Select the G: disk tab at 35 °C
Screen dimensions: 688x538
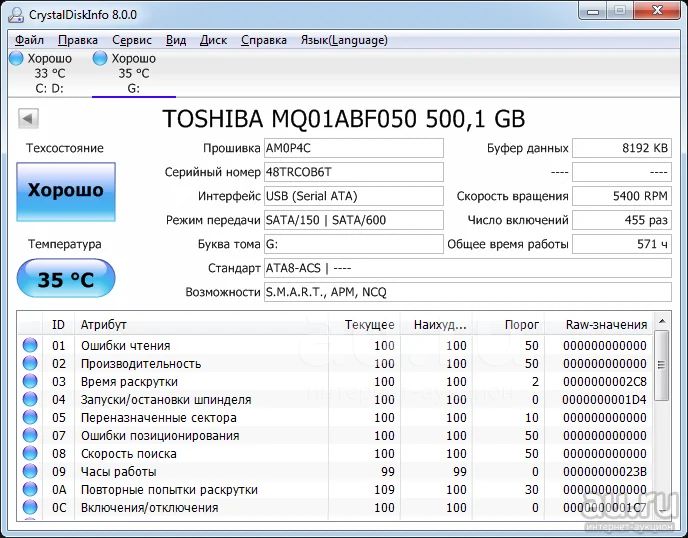coord(134,73)
